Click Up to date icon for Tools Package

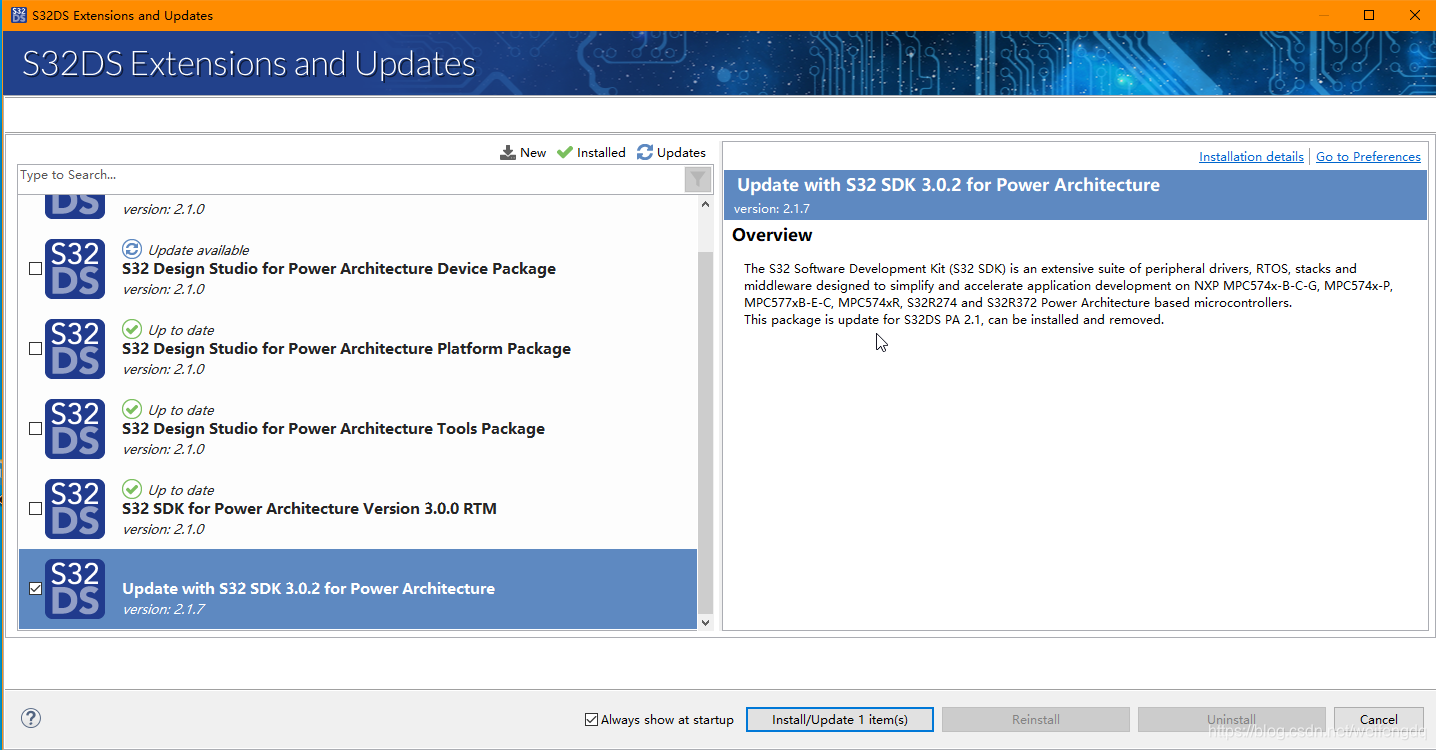click(x=132, y=409)
